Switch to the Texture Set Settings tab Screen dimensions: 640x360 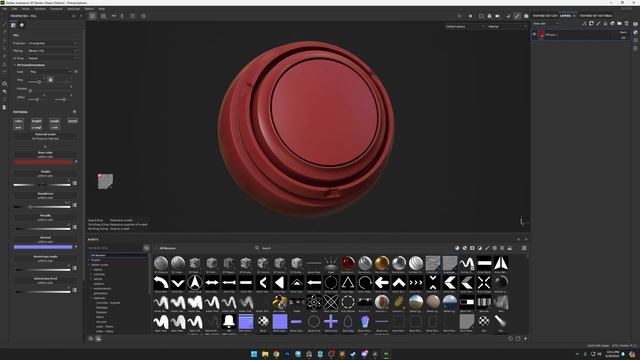(596, 16)
